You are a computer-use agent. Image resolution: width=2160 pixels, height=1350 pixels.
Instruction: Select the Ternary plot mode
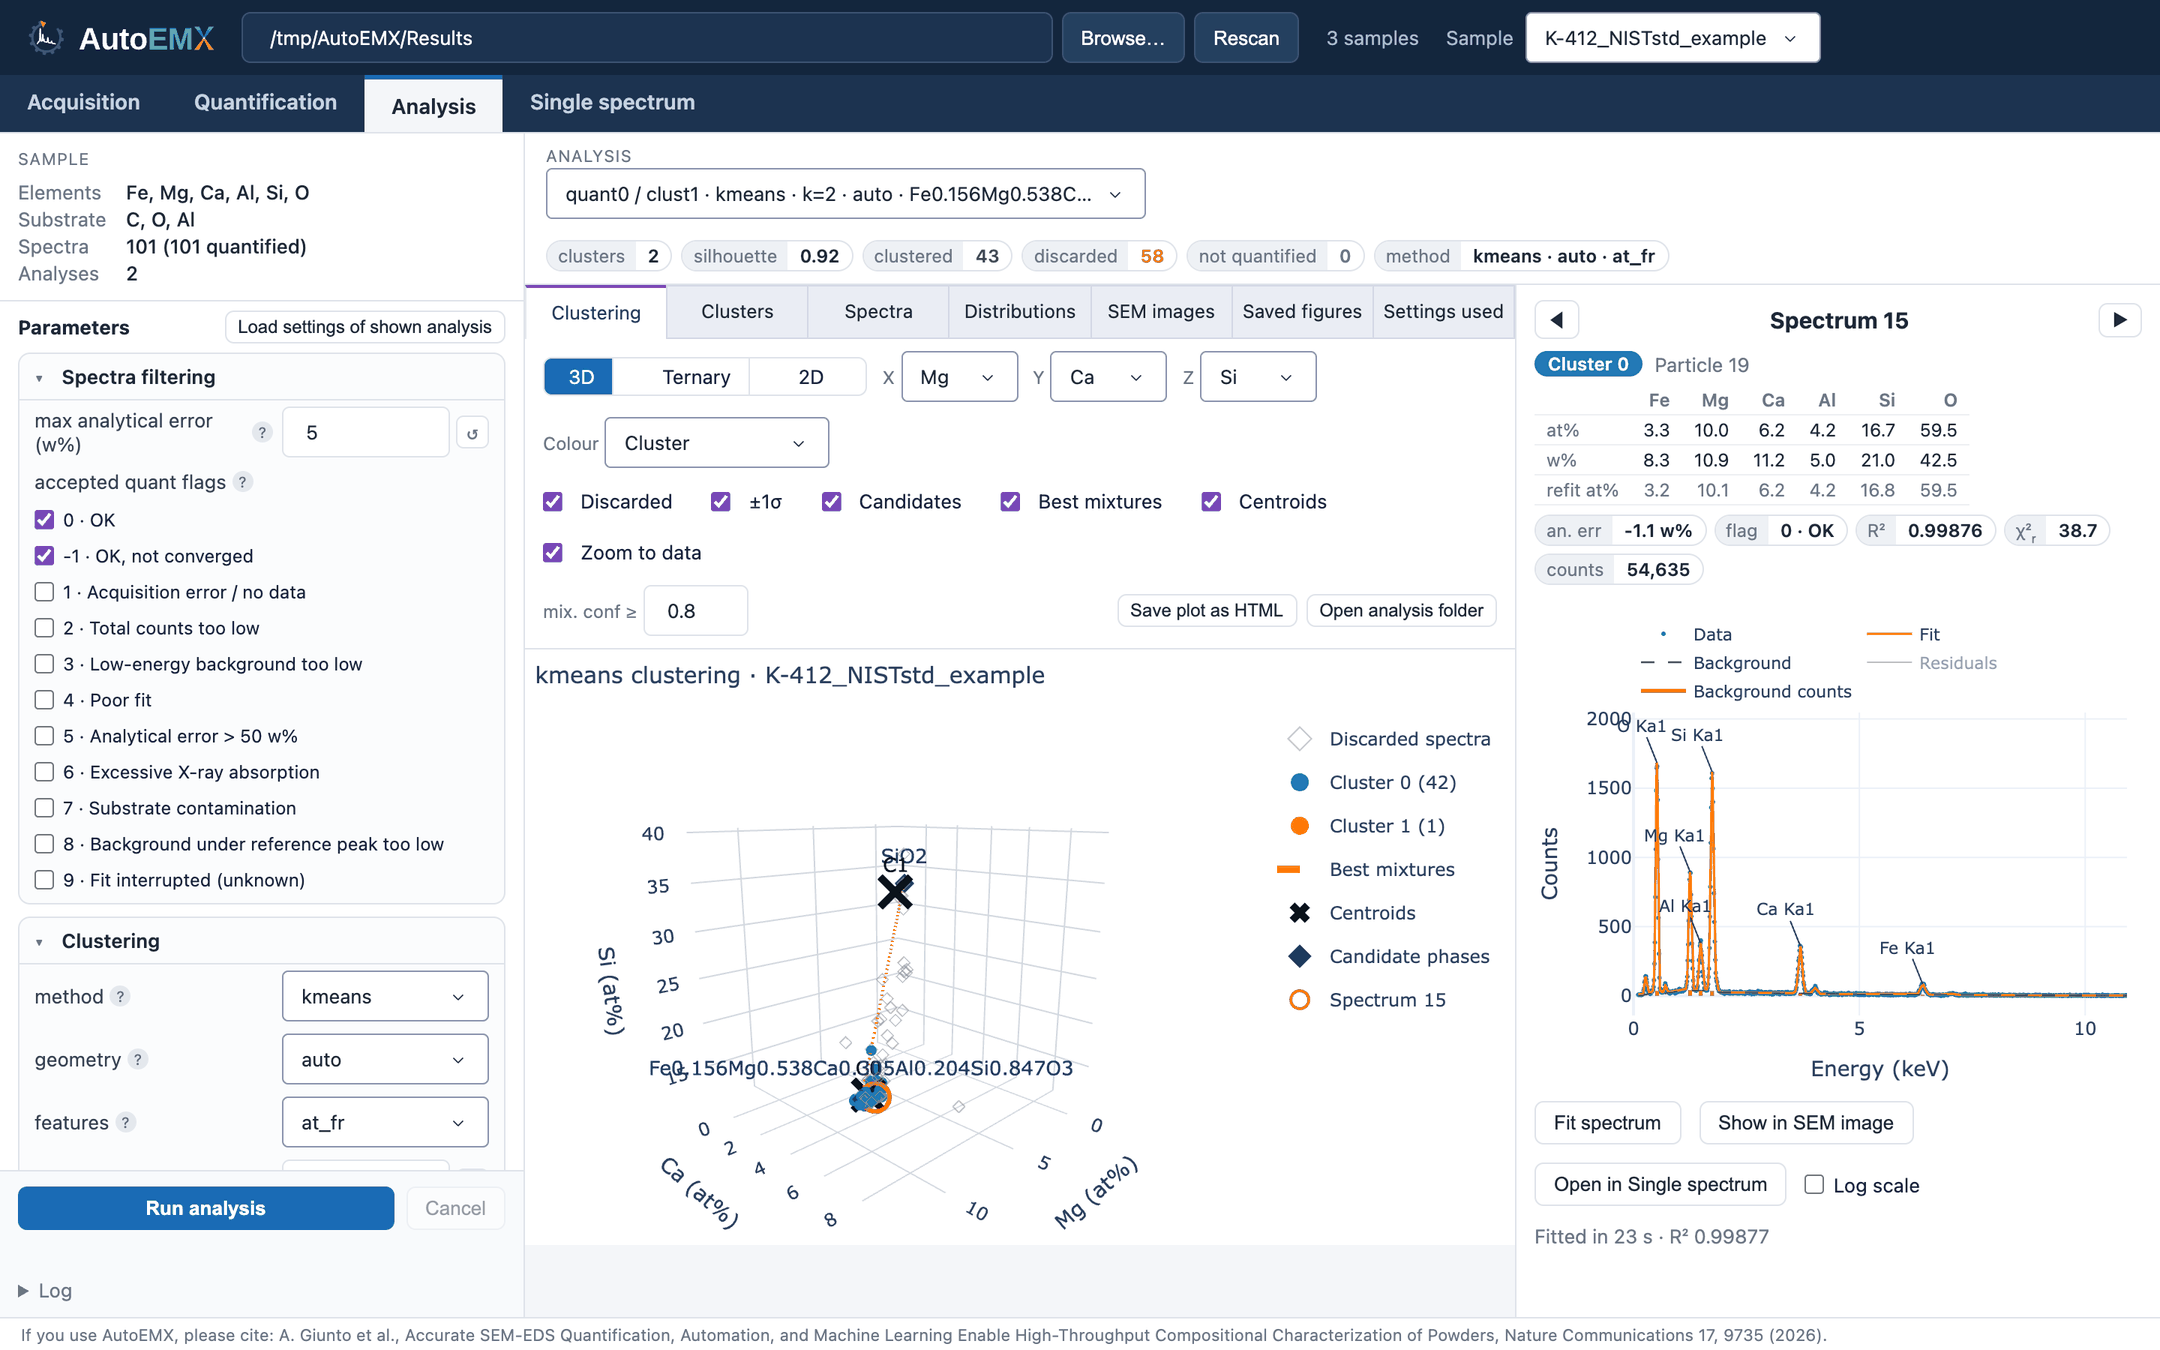tap(696, 377)
